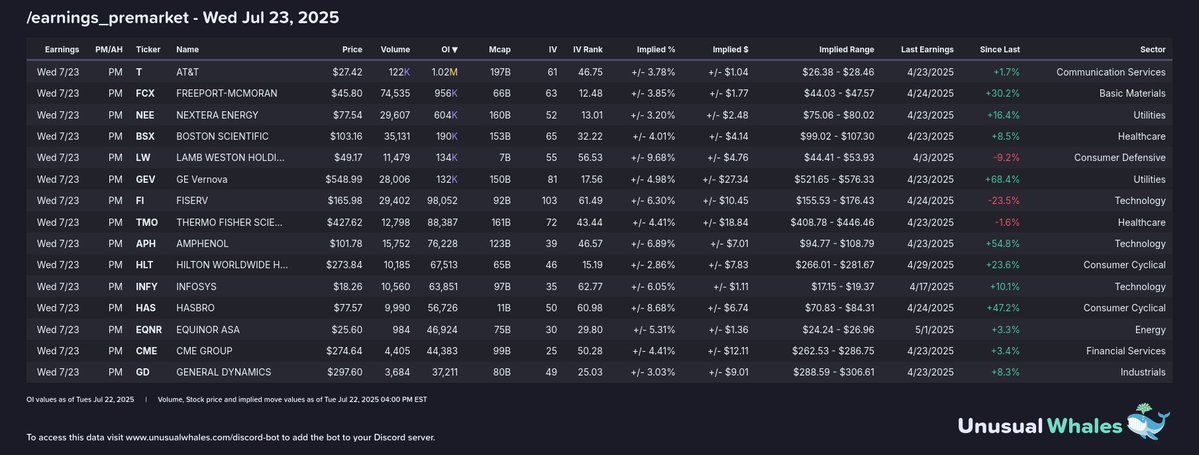
Task: Click Fiserv since last -23.5%
Action: (1002, 200)
